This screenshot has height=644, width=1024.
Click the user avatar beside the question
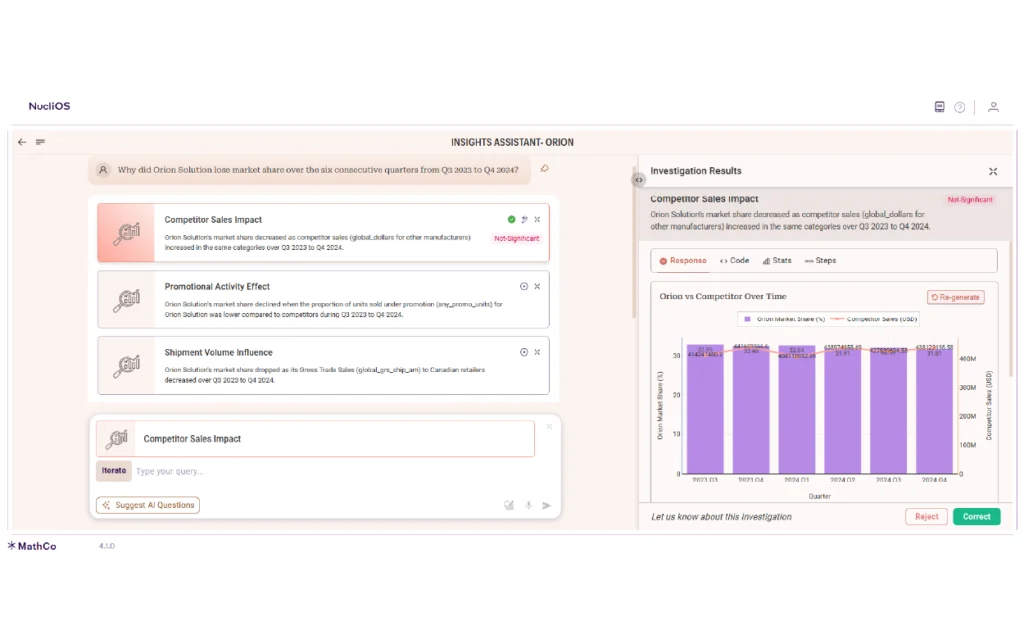click(103, 170)
